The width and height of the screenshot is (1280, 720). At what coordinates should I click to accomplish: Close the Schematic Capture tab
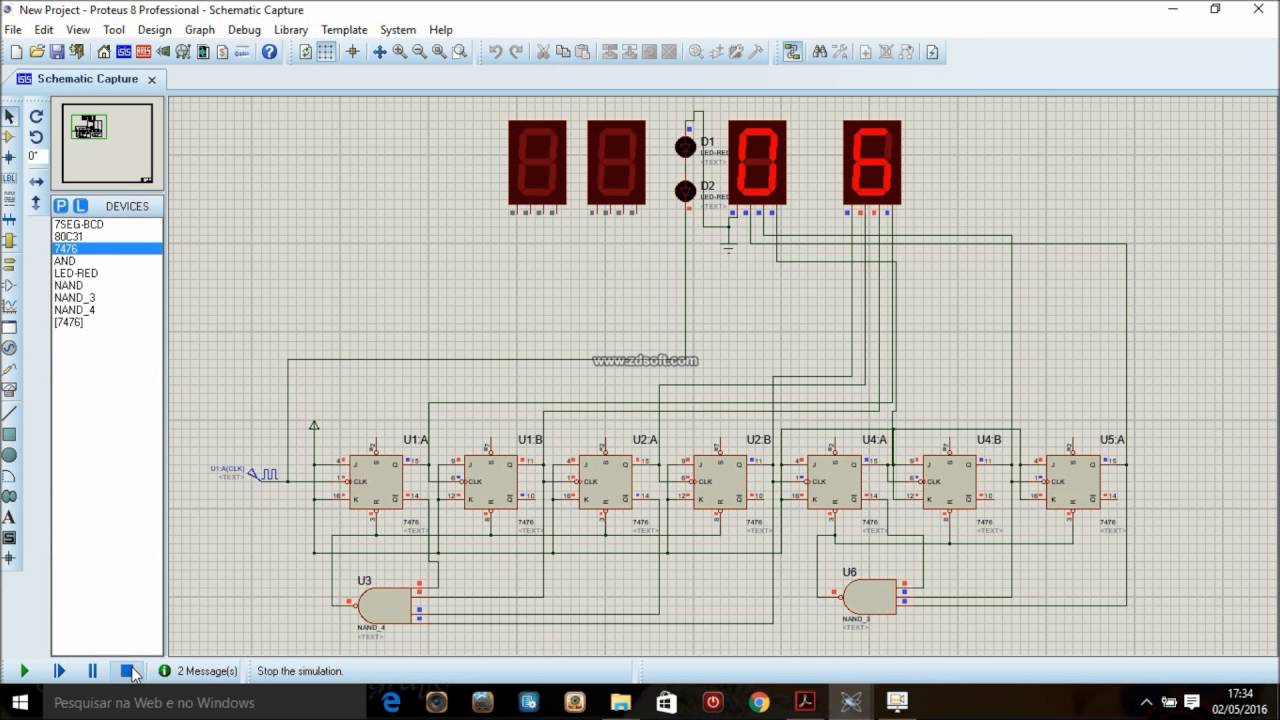click(152, 80)
